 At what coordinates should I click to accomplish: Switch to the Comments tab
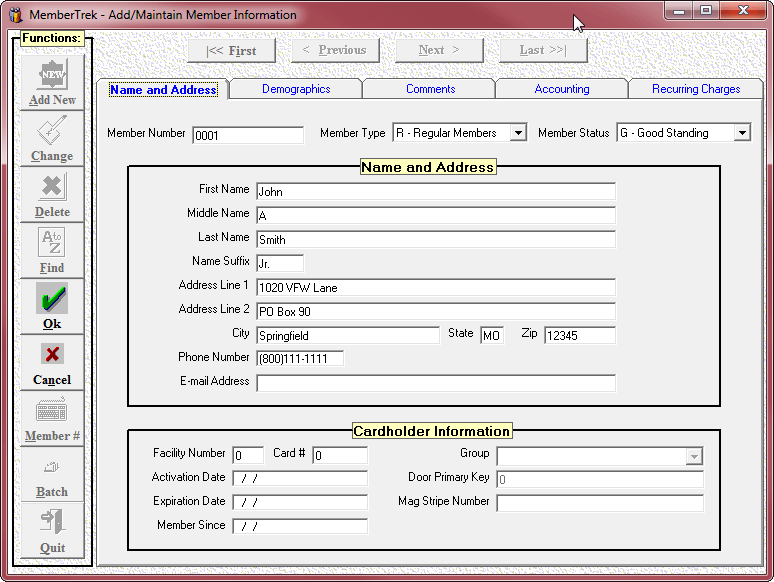(x=430, y=89)
